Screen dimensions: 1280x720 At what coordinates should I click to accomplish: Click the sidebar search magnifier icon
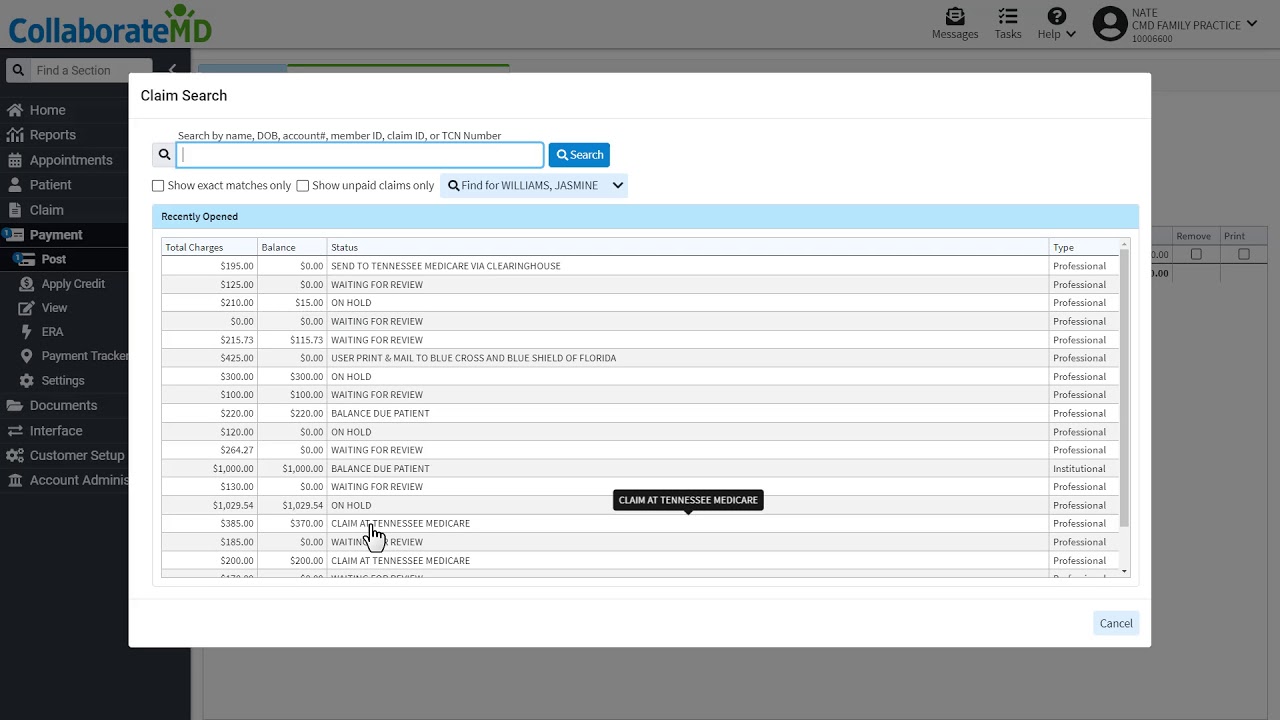point(18,70)
